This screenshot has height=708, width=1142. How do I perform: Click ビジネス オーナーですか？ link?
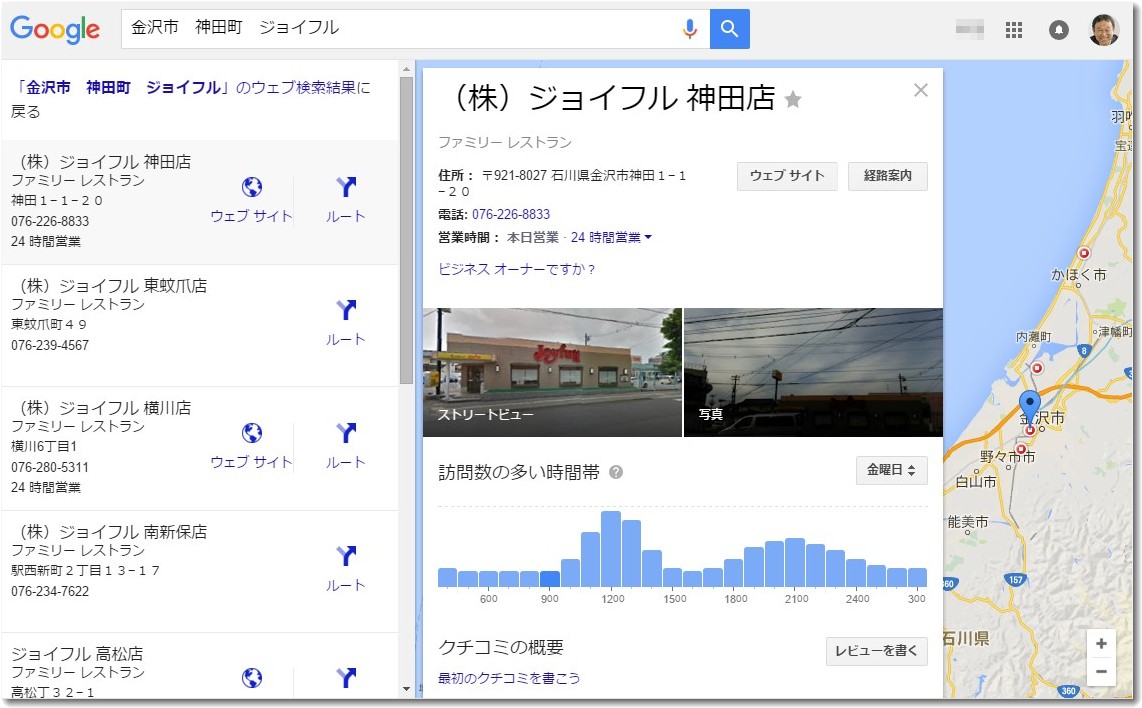point(517,269)
